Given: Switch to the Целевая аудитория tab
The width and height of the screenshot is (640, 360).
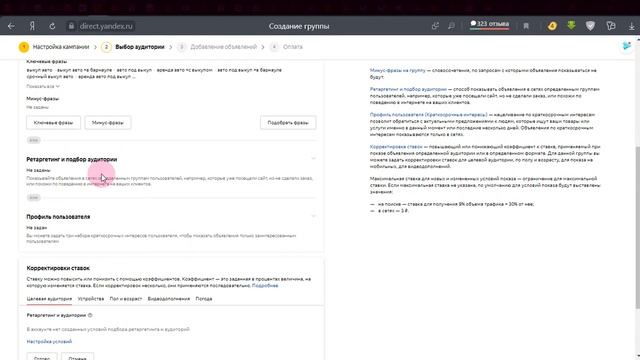Looking at the screenshot, I should tap(49, 299).
